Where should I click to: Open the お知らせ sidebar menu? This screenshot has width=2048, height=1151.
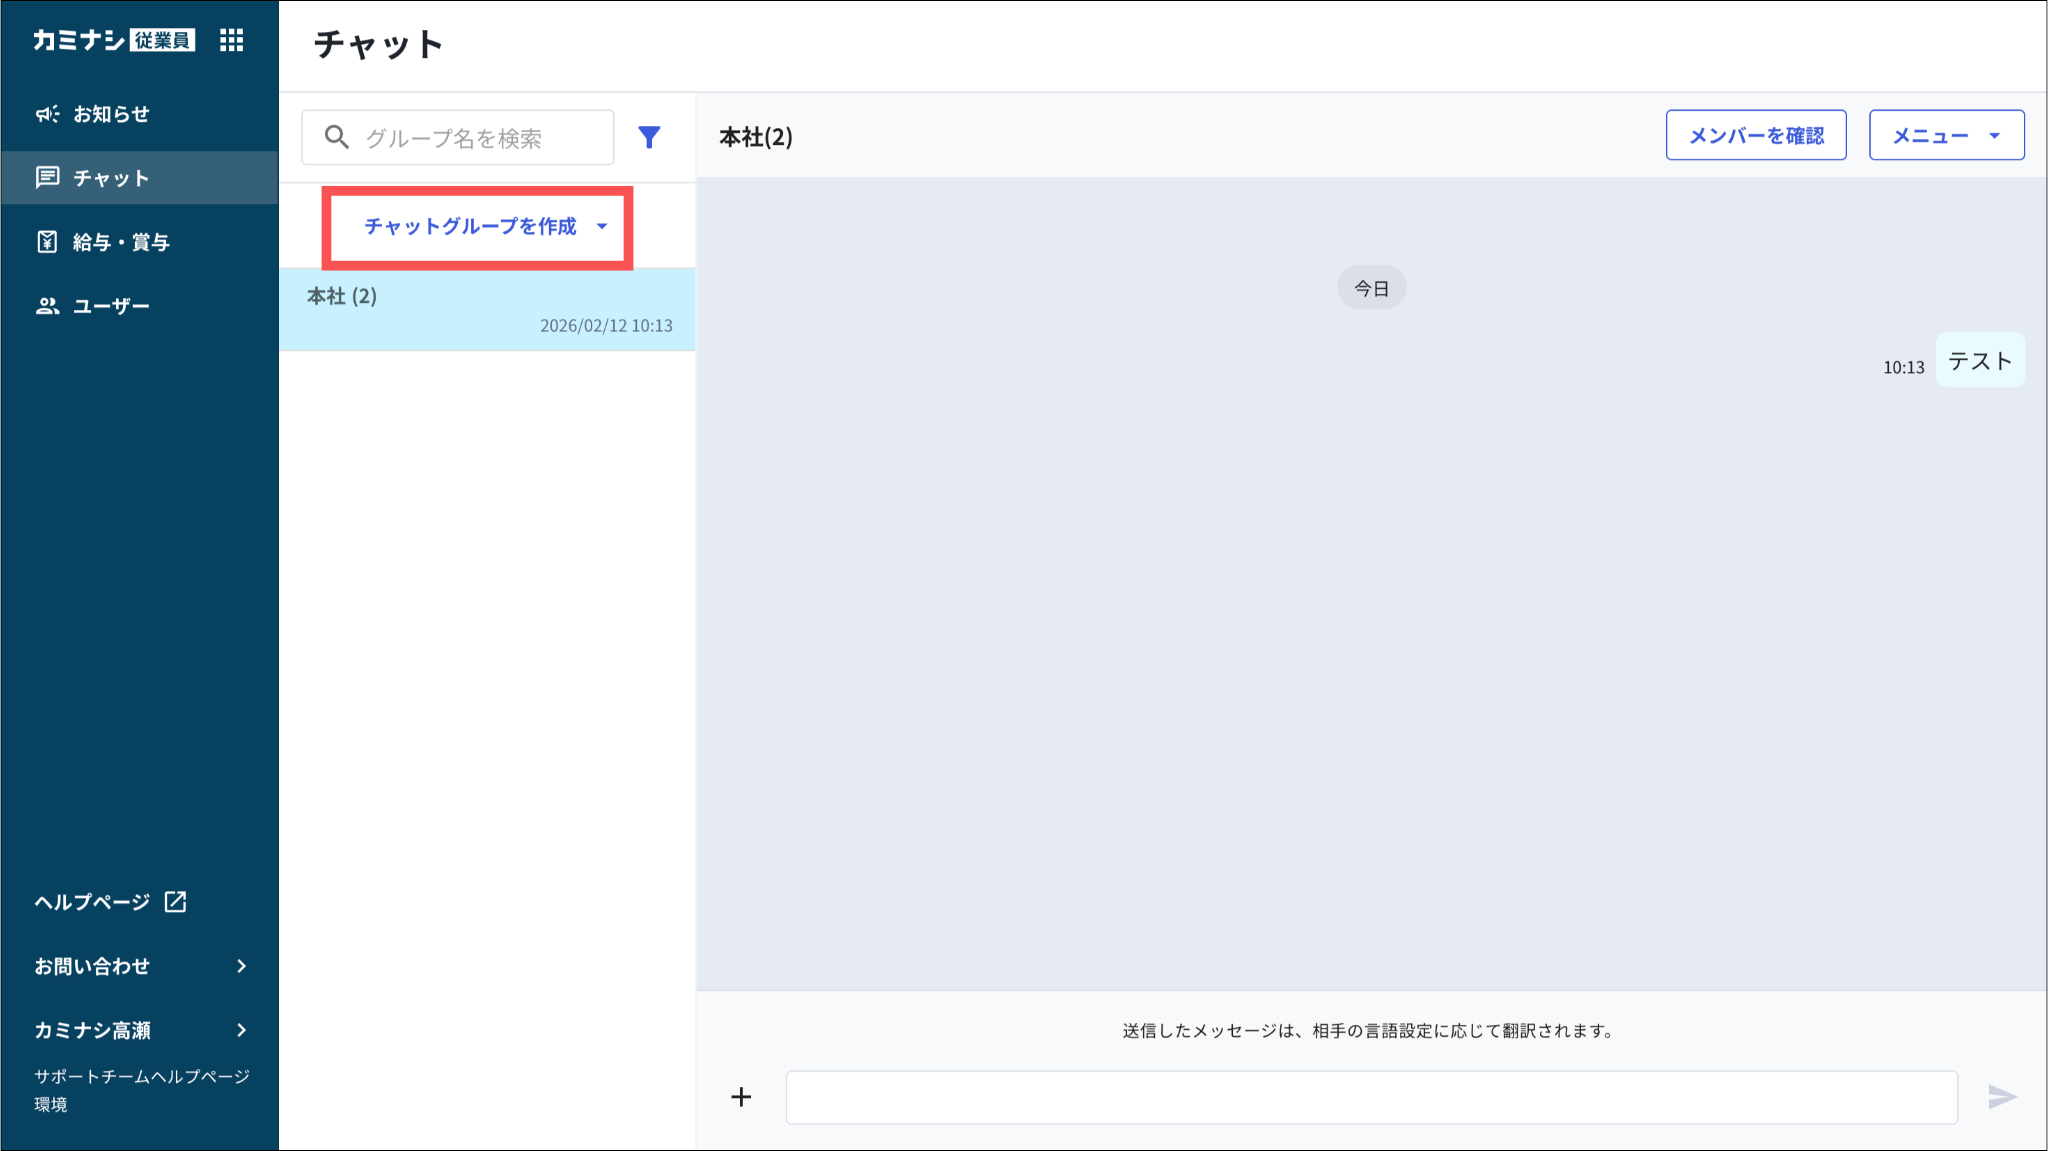coord(110,114)
